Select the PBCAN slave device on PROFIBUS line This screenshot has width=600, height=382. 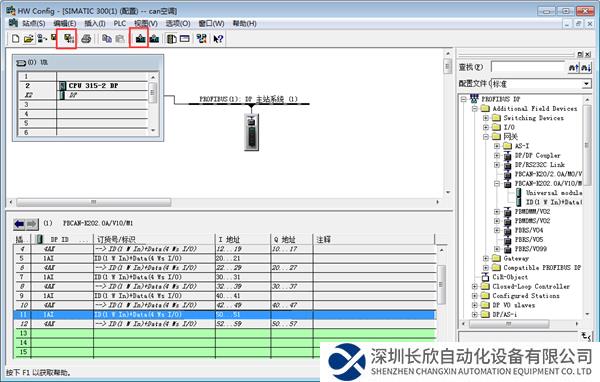tap(251, 132)
